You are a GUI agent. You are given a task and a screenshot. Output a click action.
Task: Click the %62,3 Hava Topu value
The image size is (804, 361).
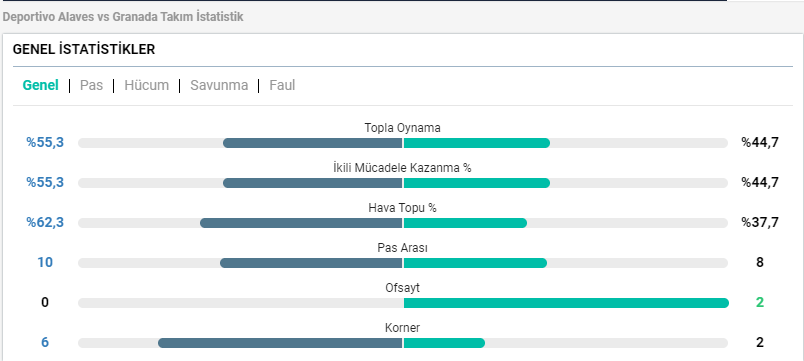coord(45,223)
